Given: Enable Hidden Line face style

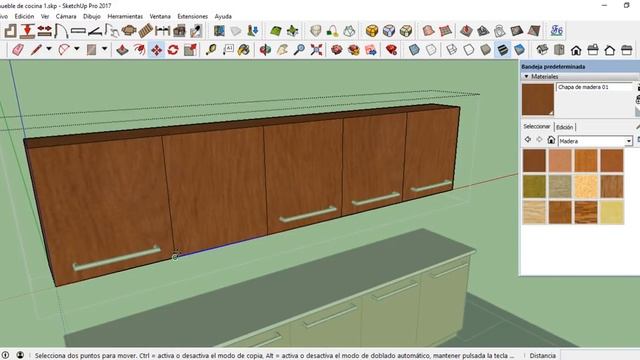Looking at the screenshot, I should [x=469, y=50].
